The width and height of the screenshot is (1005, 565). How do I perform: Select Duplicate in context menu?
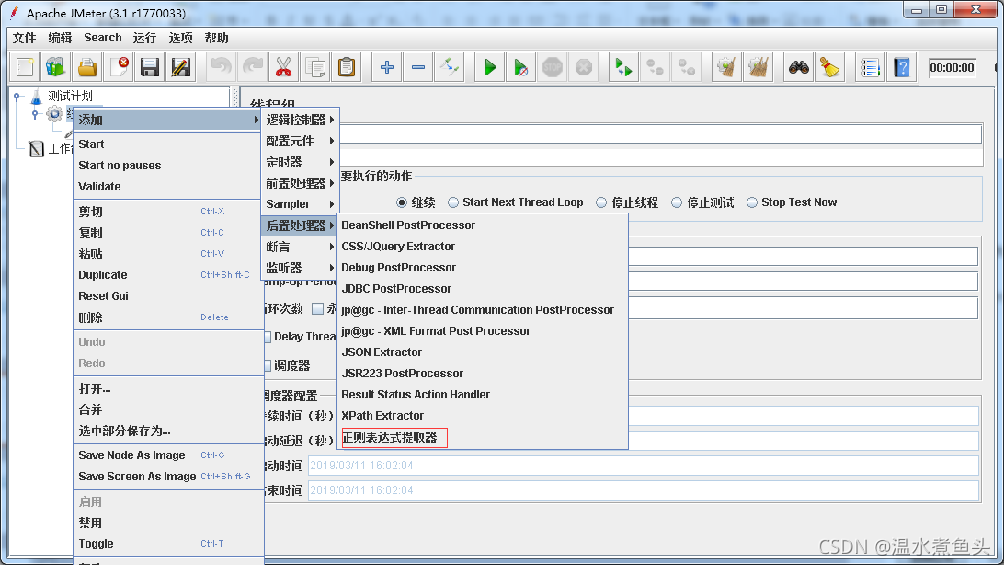[168, 275]
